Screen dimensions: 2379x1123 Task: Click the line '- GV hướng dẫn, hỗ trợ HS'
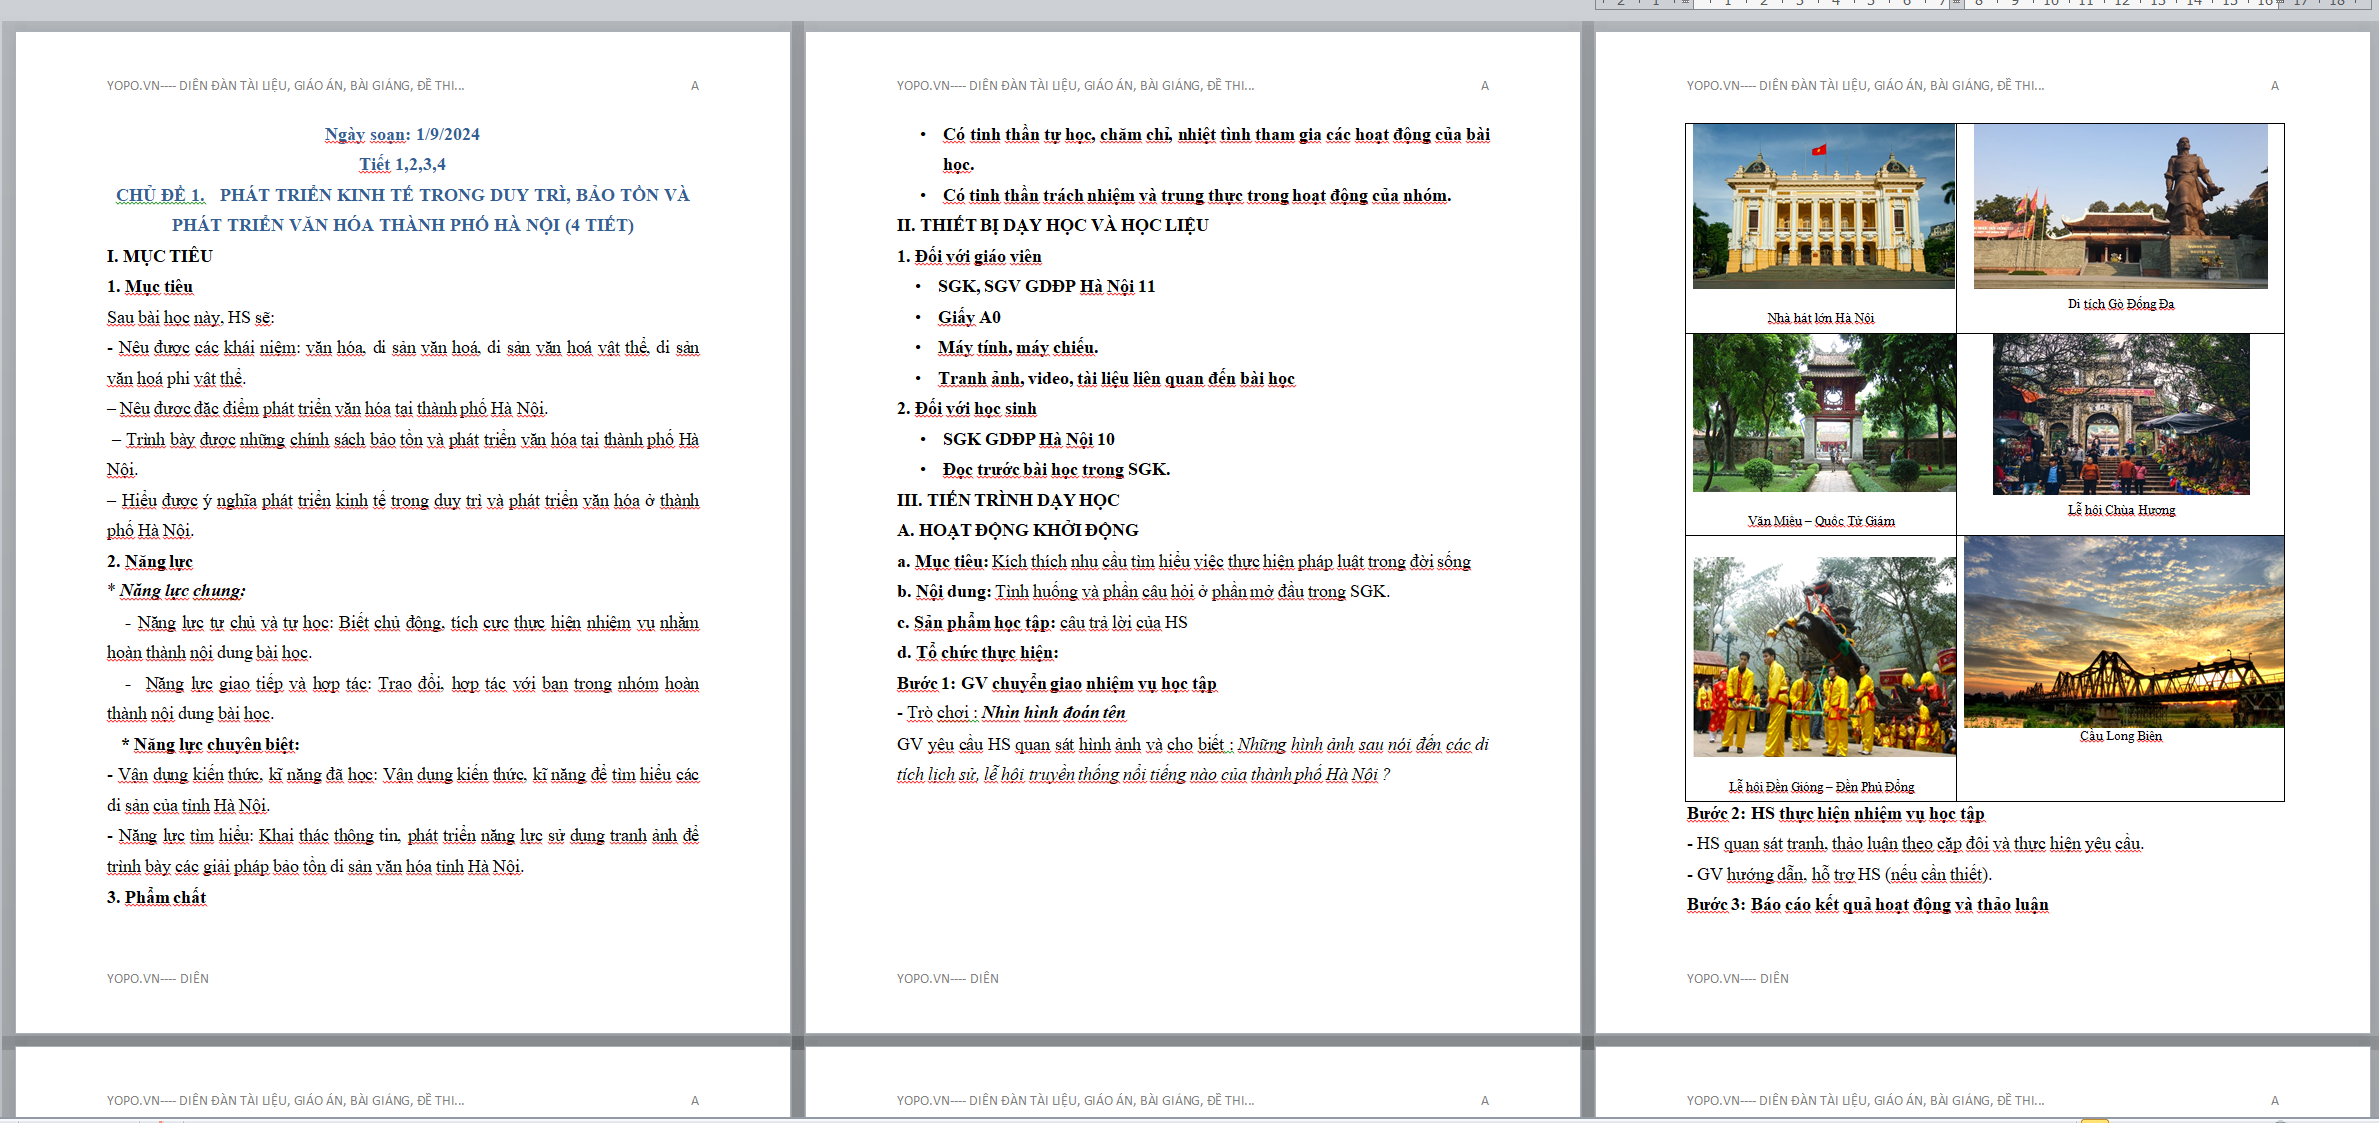(1839, 874)
